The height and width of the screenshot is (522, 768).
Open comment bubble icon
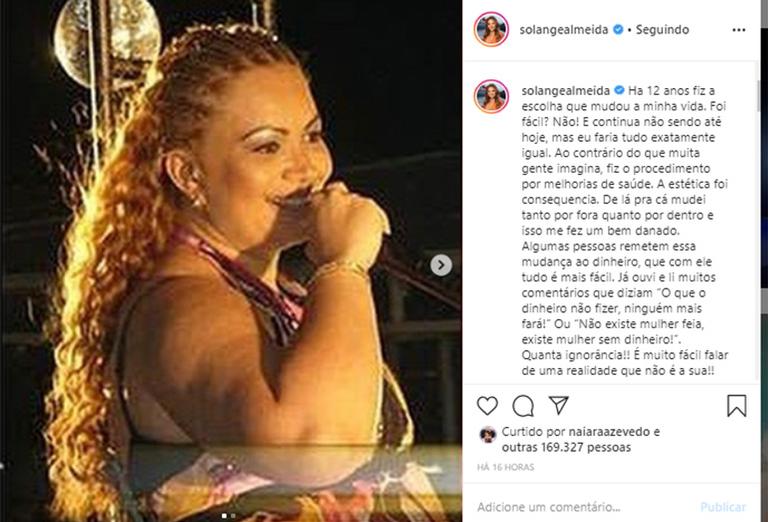523,406
